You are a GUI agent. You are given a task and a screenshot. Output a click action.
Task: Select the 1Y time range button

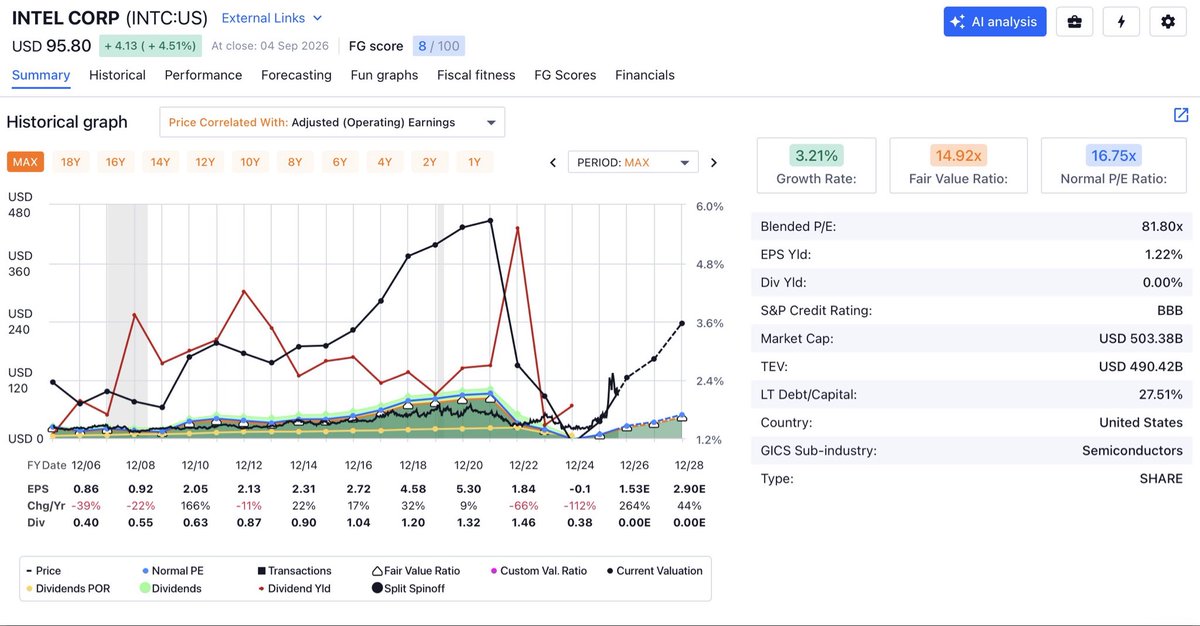(x=474, y=162)
